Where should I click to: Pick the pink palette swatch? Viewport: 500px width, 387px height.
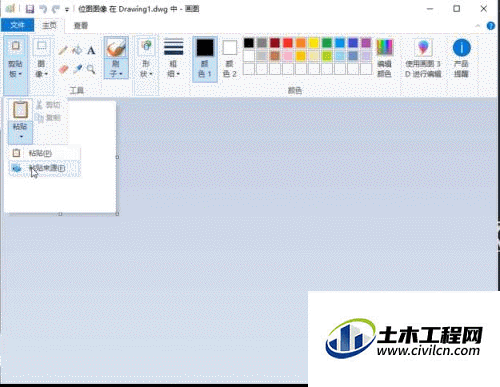(288, 56)
